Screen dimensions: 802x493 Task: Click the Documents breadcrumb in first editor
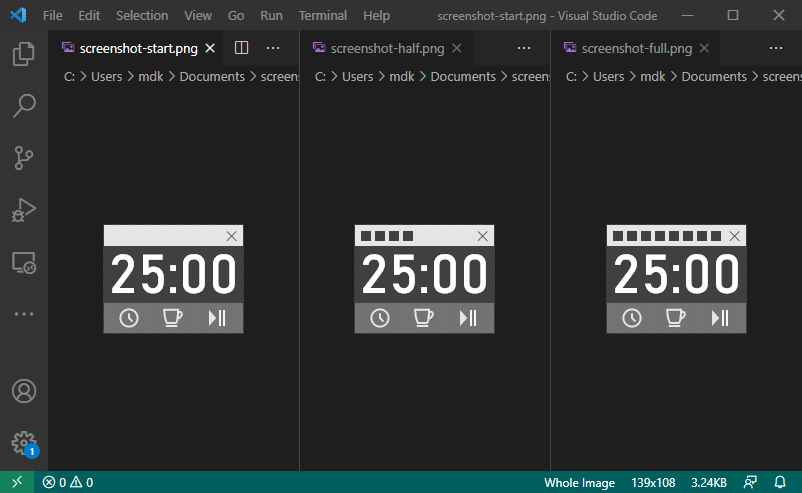click(211, 76)
